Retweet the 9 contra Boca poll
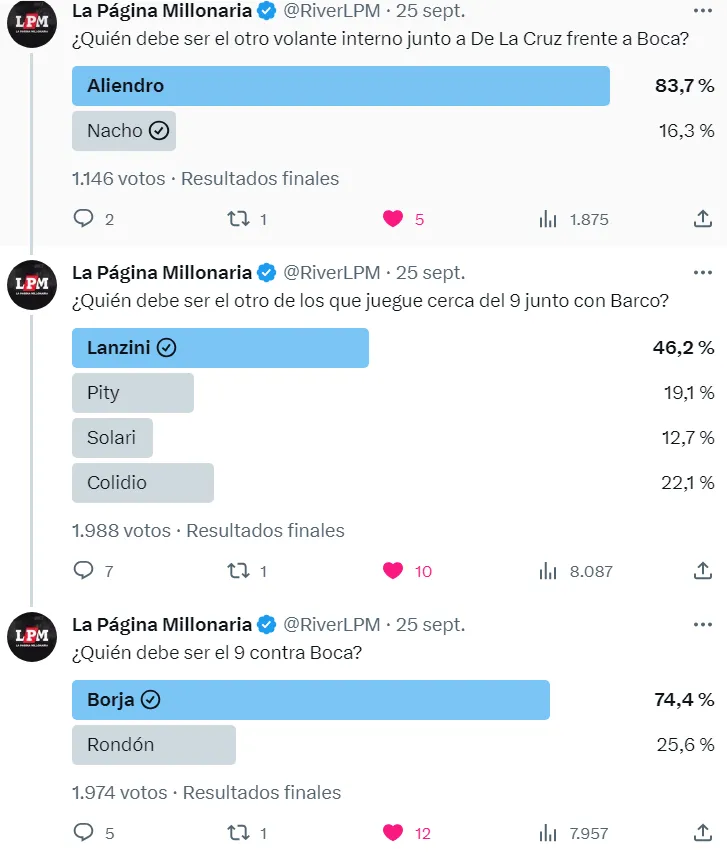Image resolution: width=727 pixels, height=853 pixels. 238,833
